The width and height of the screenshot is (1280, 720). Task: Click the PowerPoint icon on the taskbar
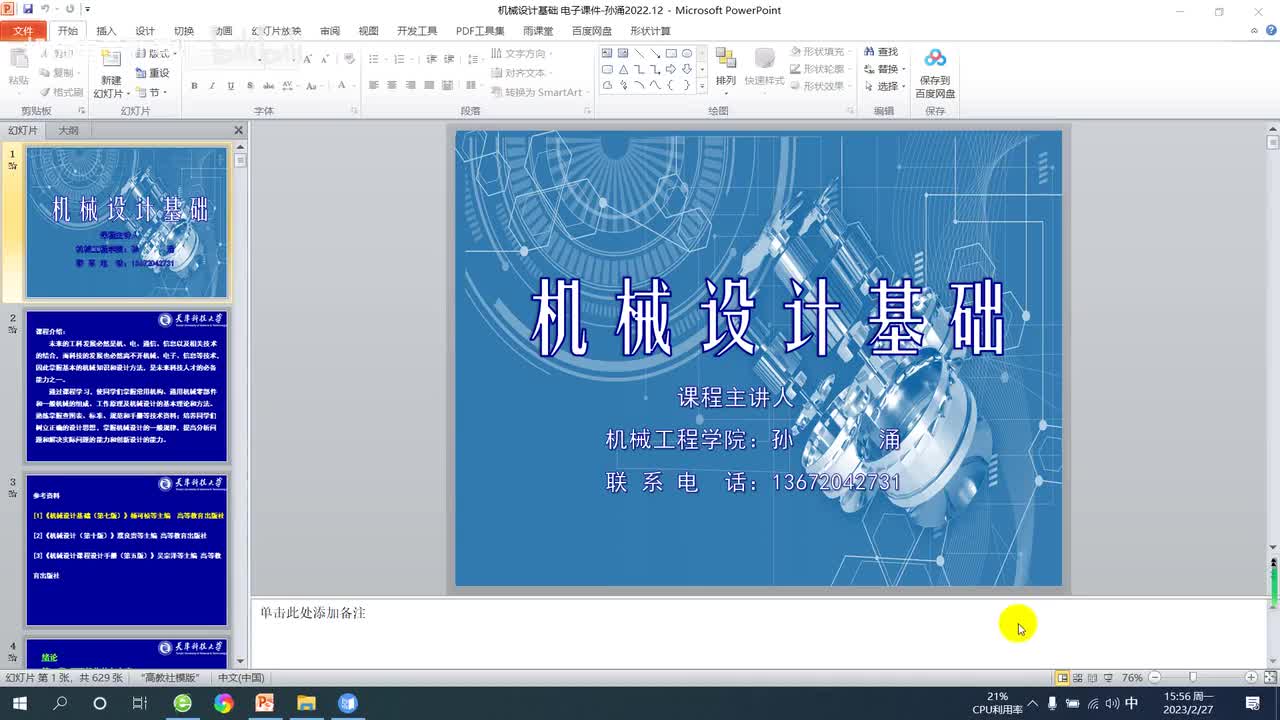(264, 703)
